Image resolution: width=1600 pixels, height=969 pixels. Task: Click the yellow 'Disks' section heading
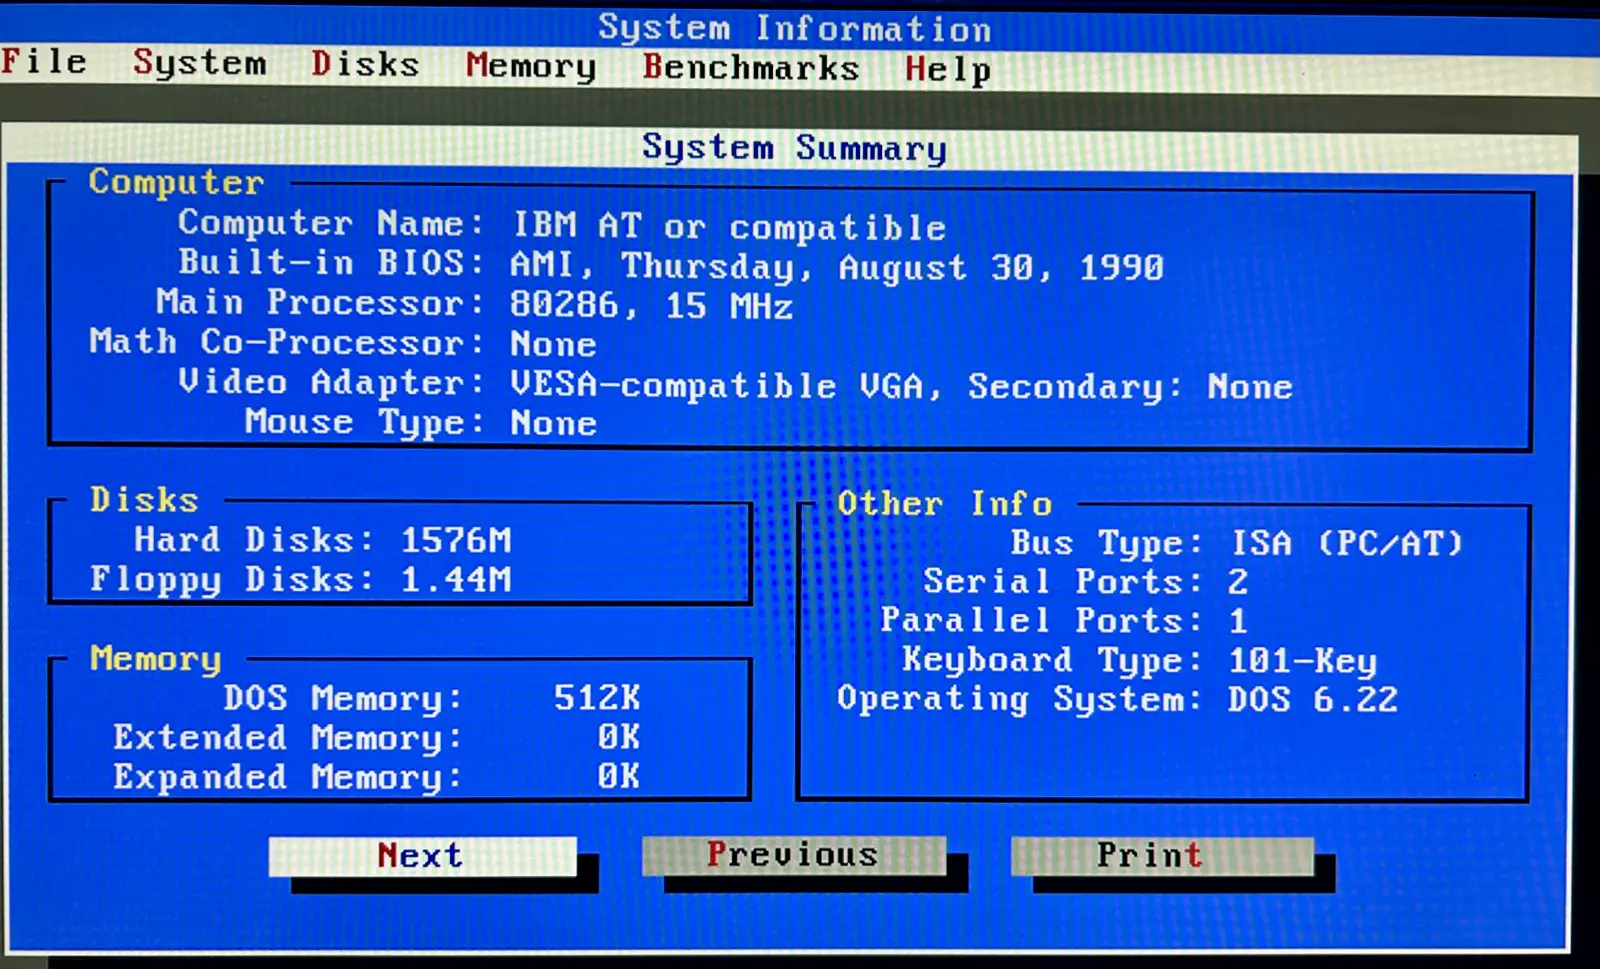click(x=144, y=499)
